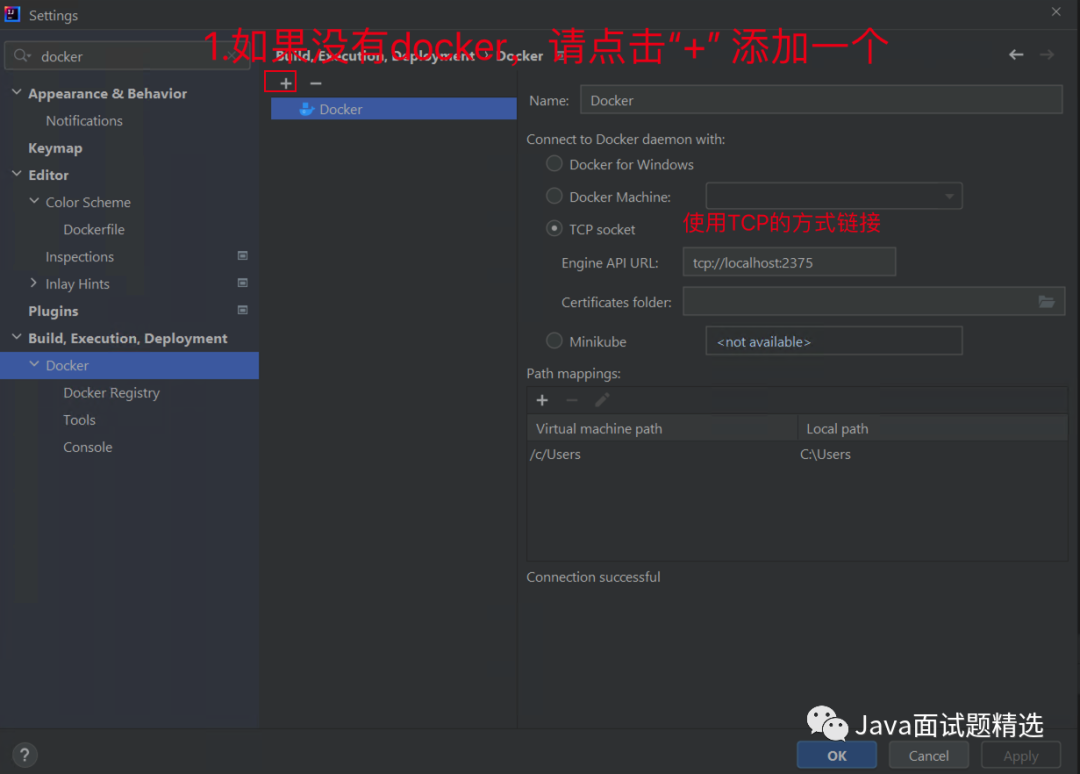Open Notifications settings
Viewport: 1080px width, 774px height.
point(84,121)
